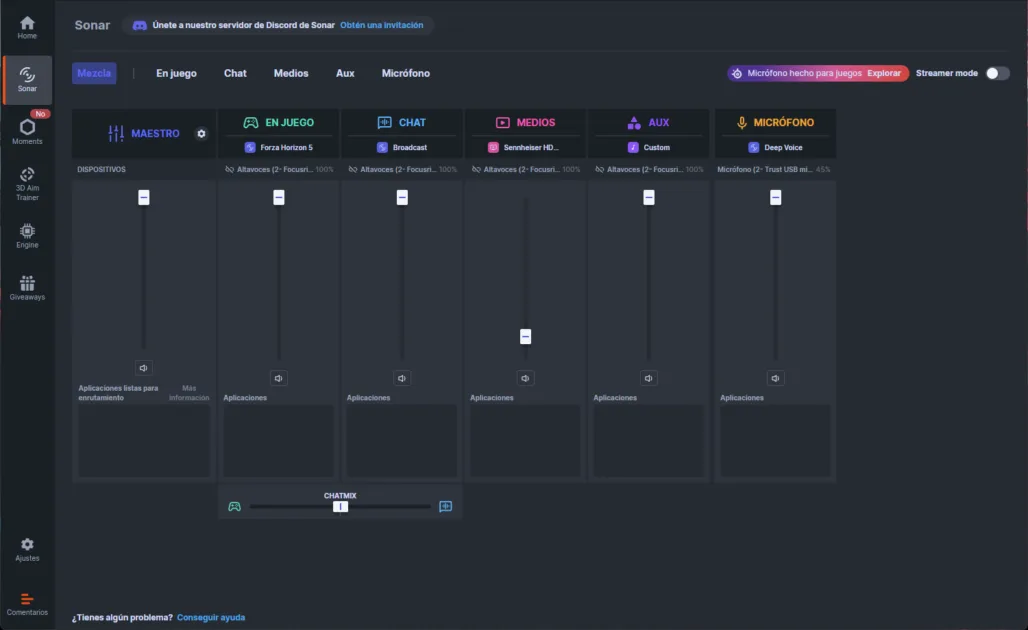The width and height of the screenshot is (1028, 630).
Task: Click the ChatMix slider handle
Action: click(x=340, y=507)
